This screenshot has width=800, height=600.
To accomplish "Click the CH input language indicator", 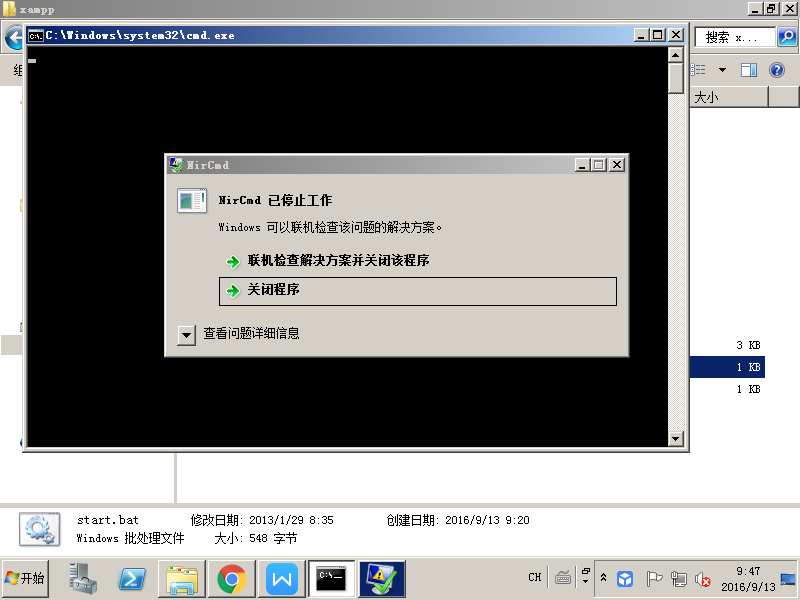I will (x=535, y=577).
